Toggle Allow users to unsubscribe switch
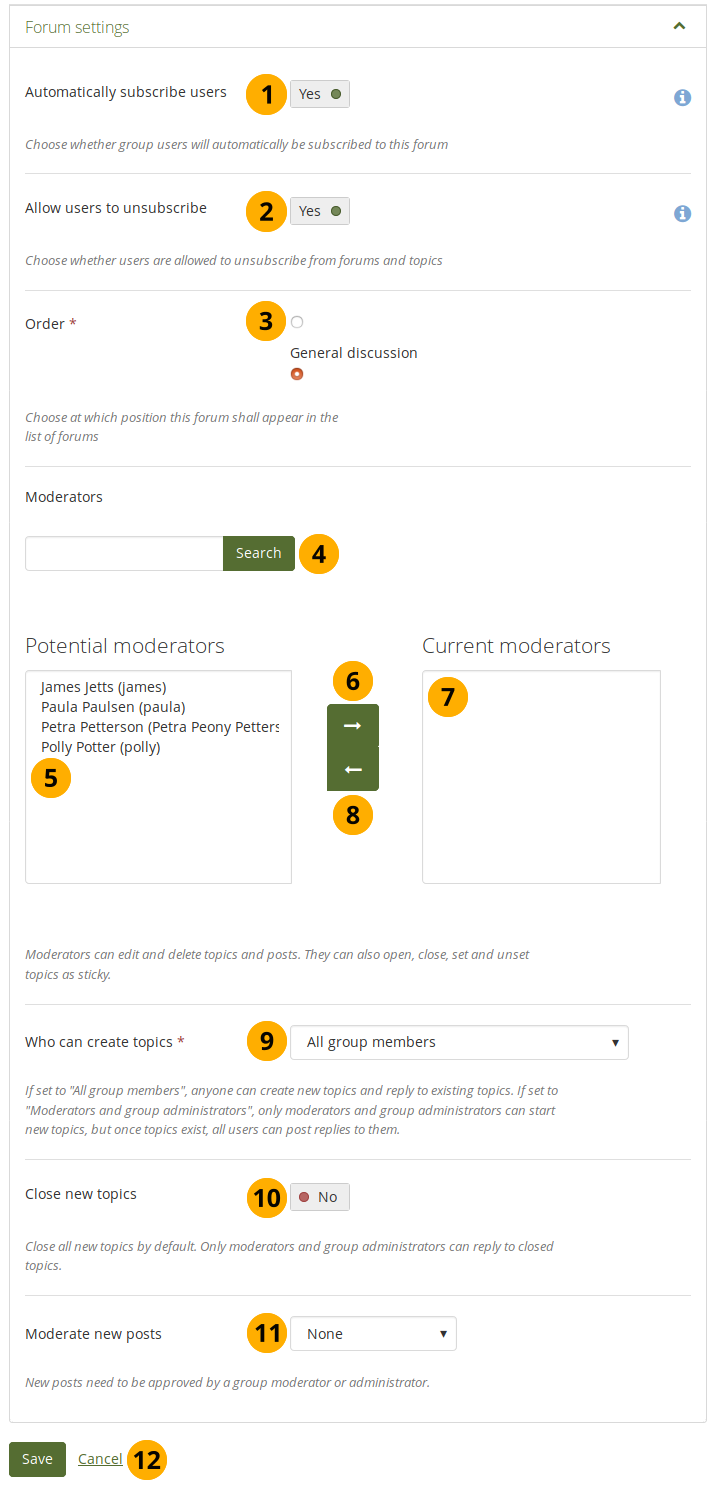Screen dimensions: 713x1486 coord(320,211)
